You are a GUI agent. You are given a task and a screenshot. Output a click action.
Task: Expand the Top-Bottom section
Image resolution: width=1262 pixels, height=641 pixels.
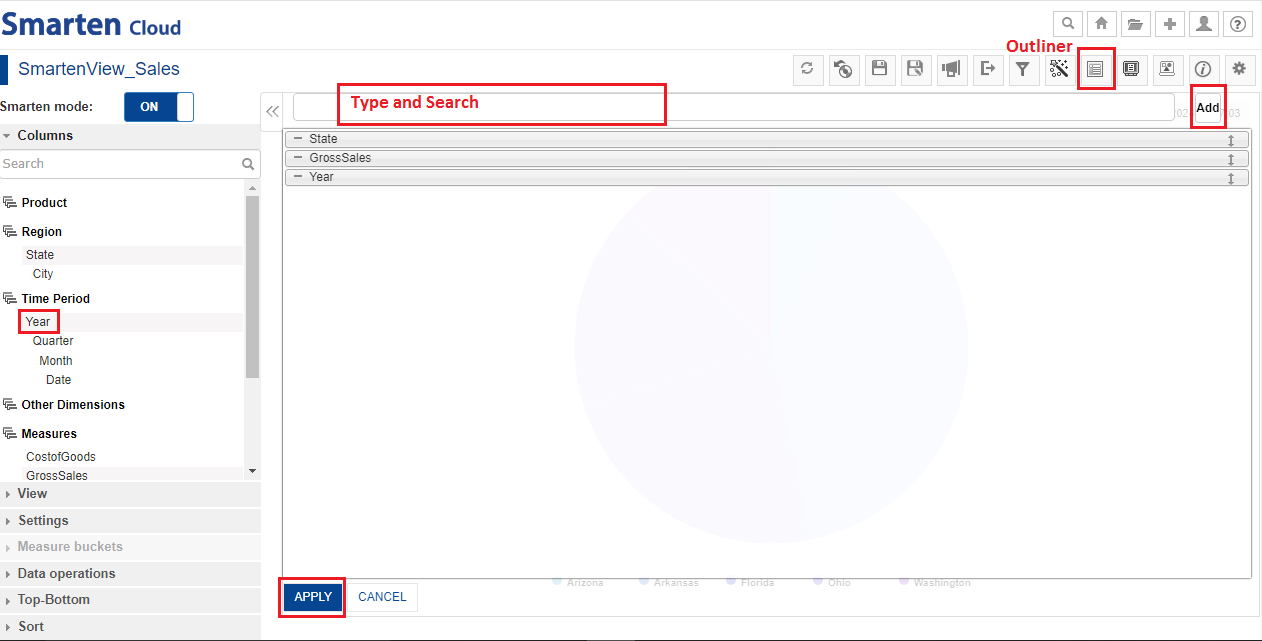click(x=130, y=600)
